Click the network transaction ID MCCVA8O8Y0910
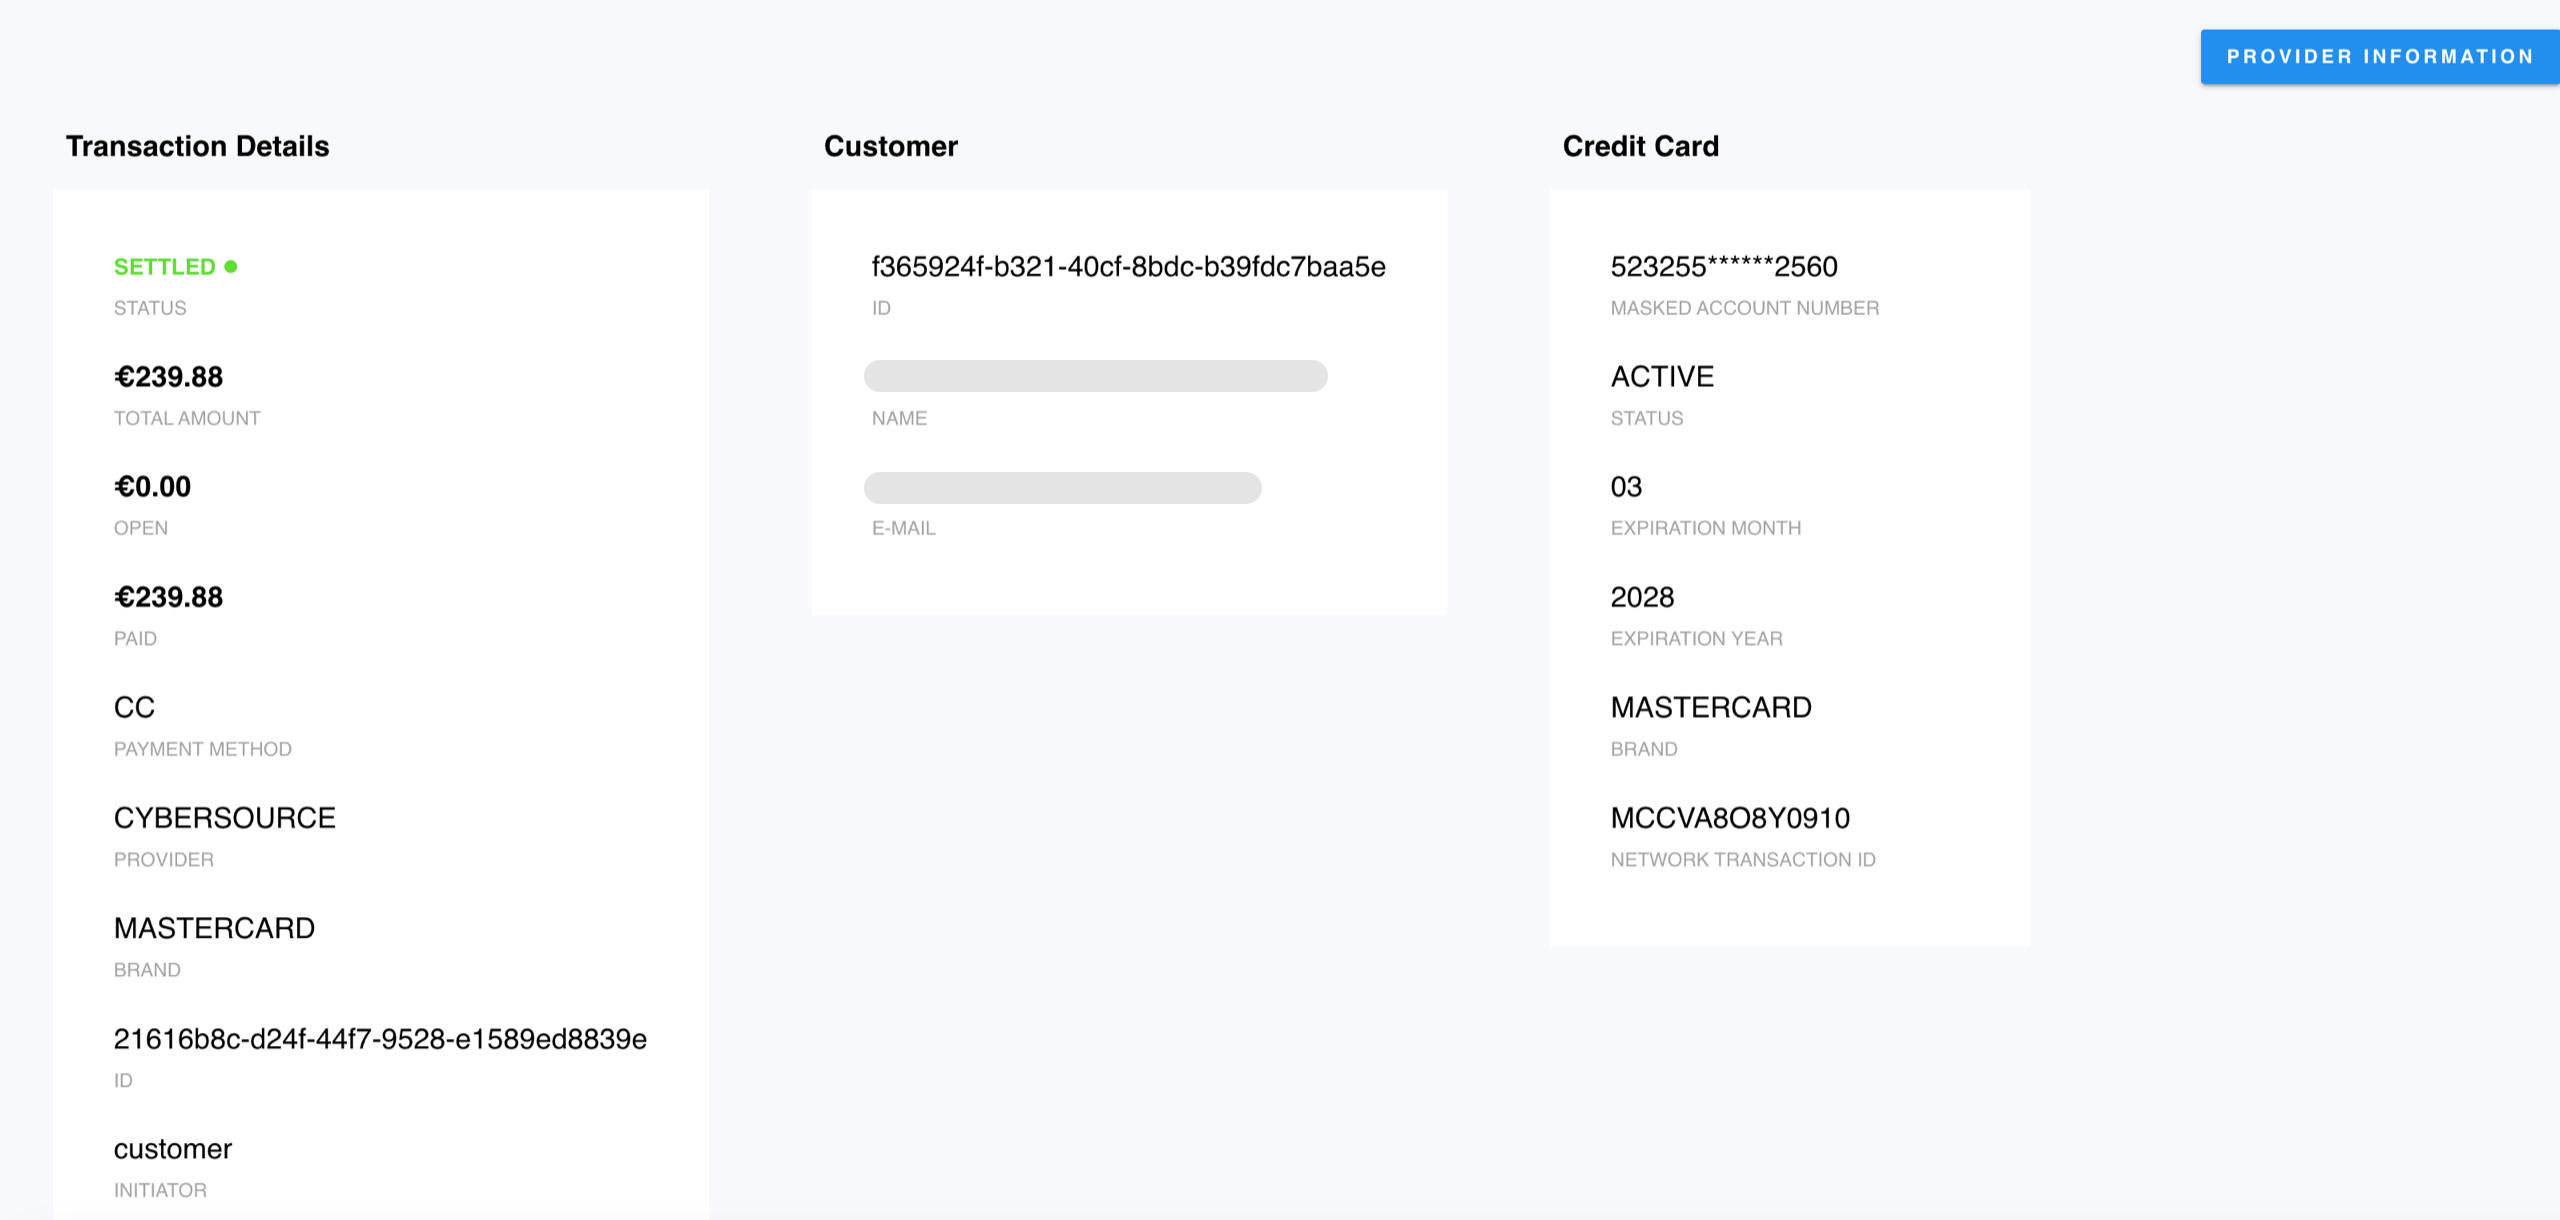The height and width of the screenshot is (1220, 2560). [1730, 818]
